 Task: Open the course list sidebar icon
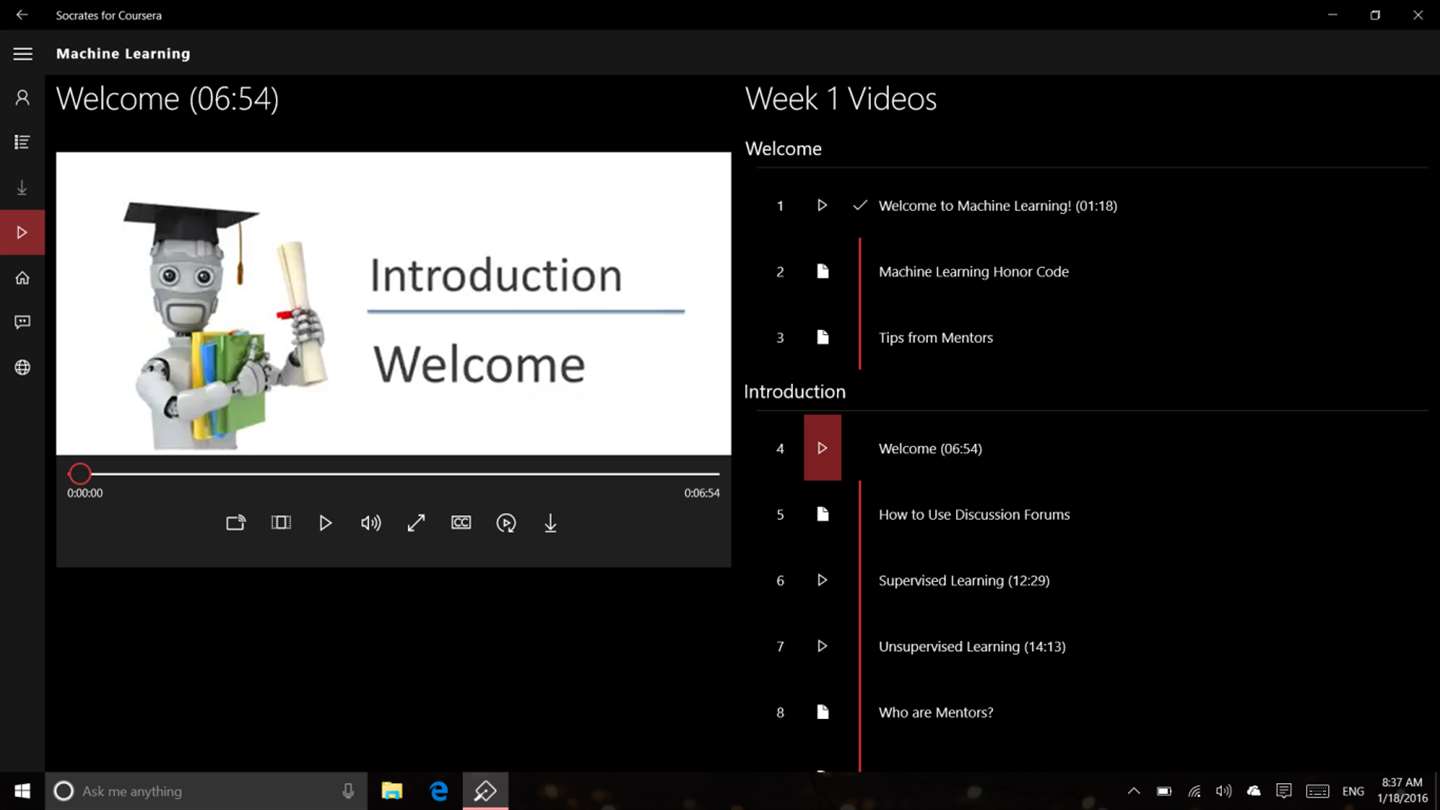tap(22, 143)
